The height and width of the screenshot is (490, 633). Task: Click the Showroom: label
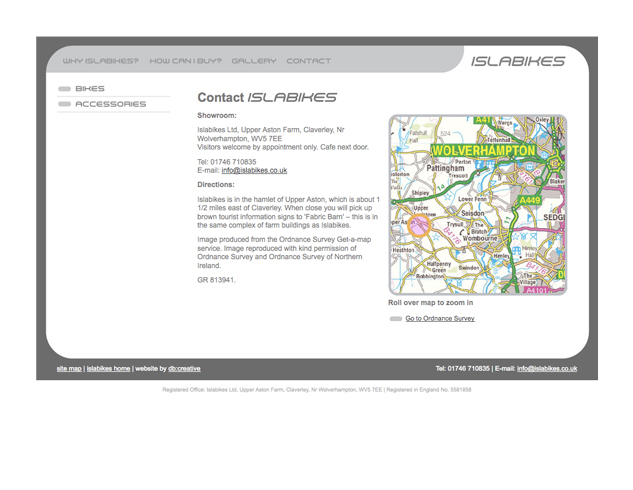pos(217,115)
